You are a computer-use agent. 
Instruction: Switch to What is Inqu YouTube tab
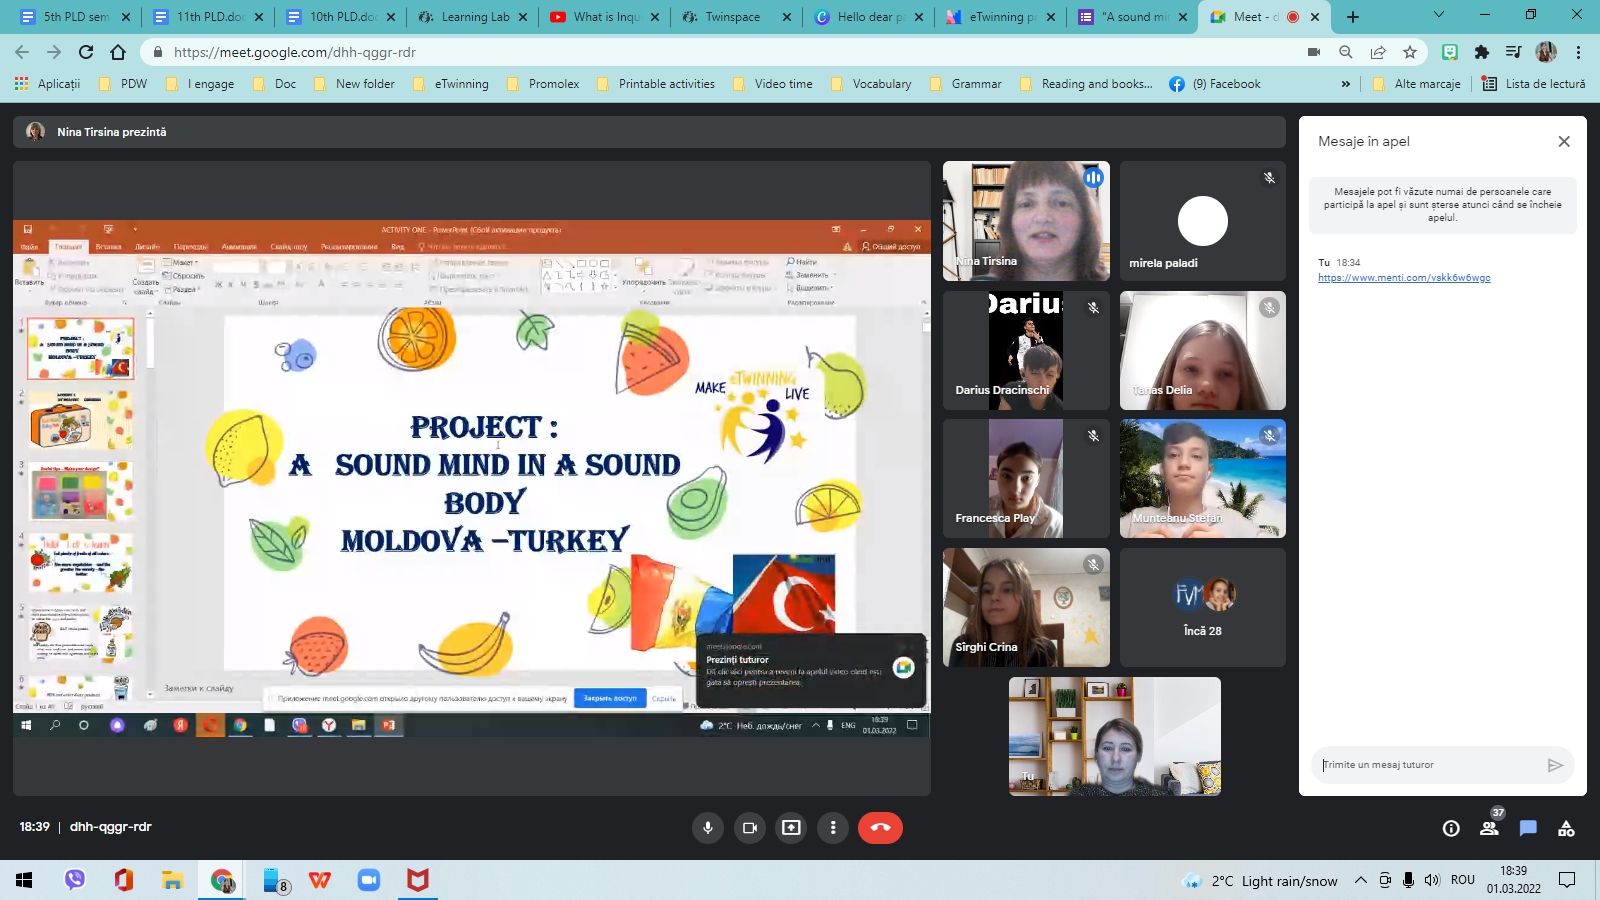pyautogui.click(x=605, y=17)
